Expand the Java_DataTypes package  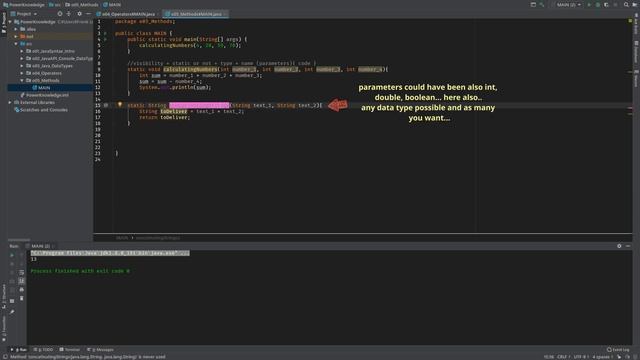click(22, 66)
